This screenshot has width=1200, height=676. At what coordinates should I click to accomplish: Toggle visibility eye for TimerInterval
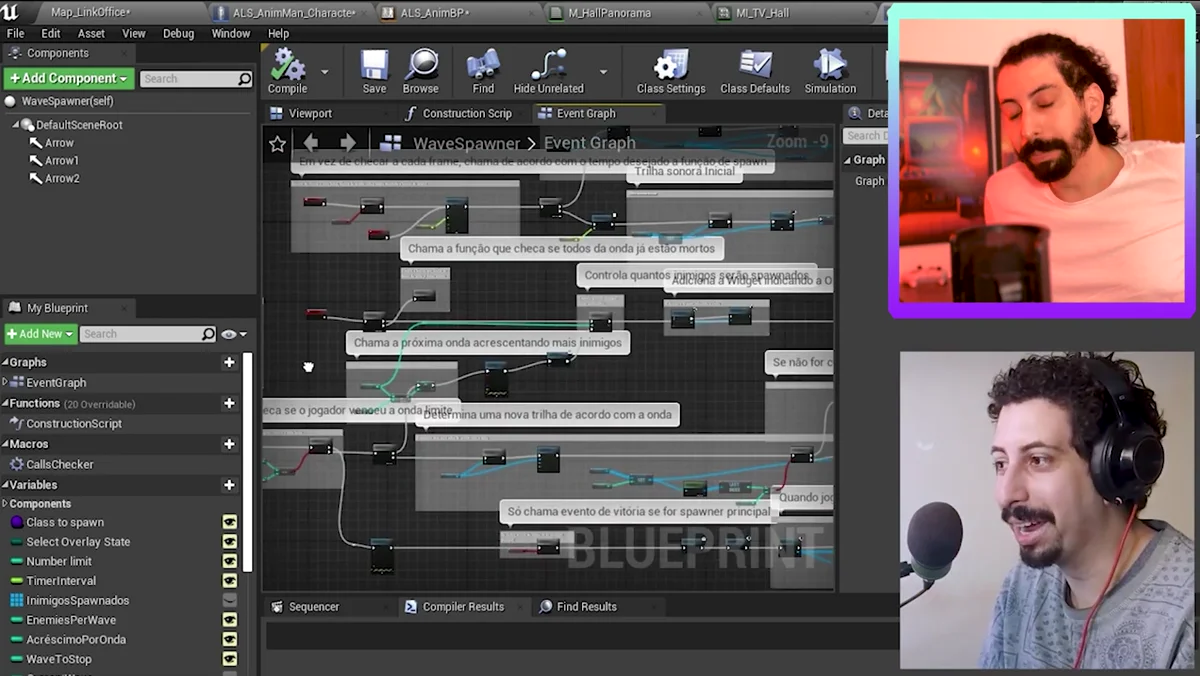(229, 581)
